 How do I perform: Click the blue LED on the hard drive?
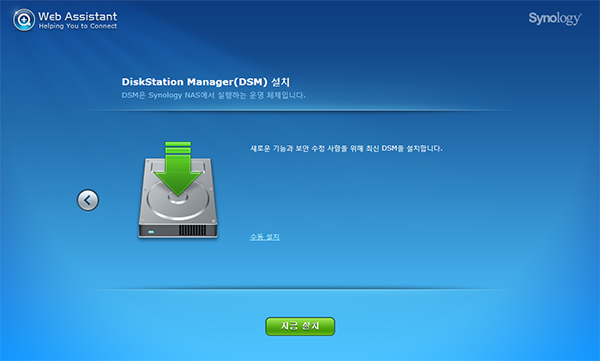(151, 232)
